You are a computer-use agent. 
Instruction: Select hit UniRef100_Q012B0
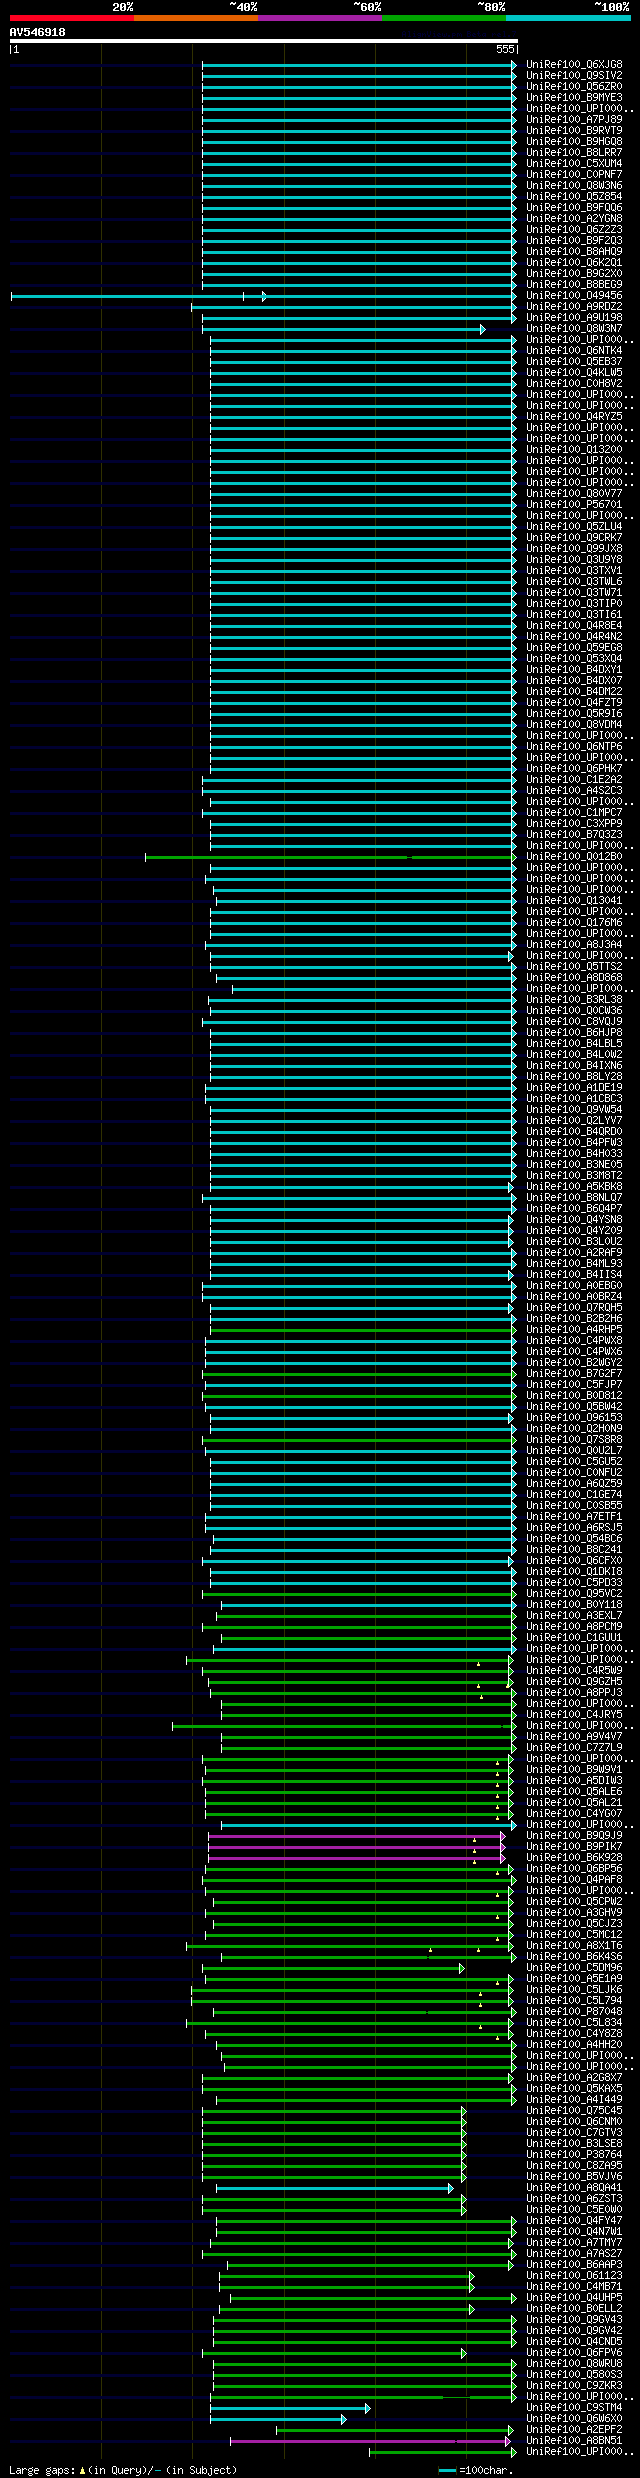(x=574, y=856)
